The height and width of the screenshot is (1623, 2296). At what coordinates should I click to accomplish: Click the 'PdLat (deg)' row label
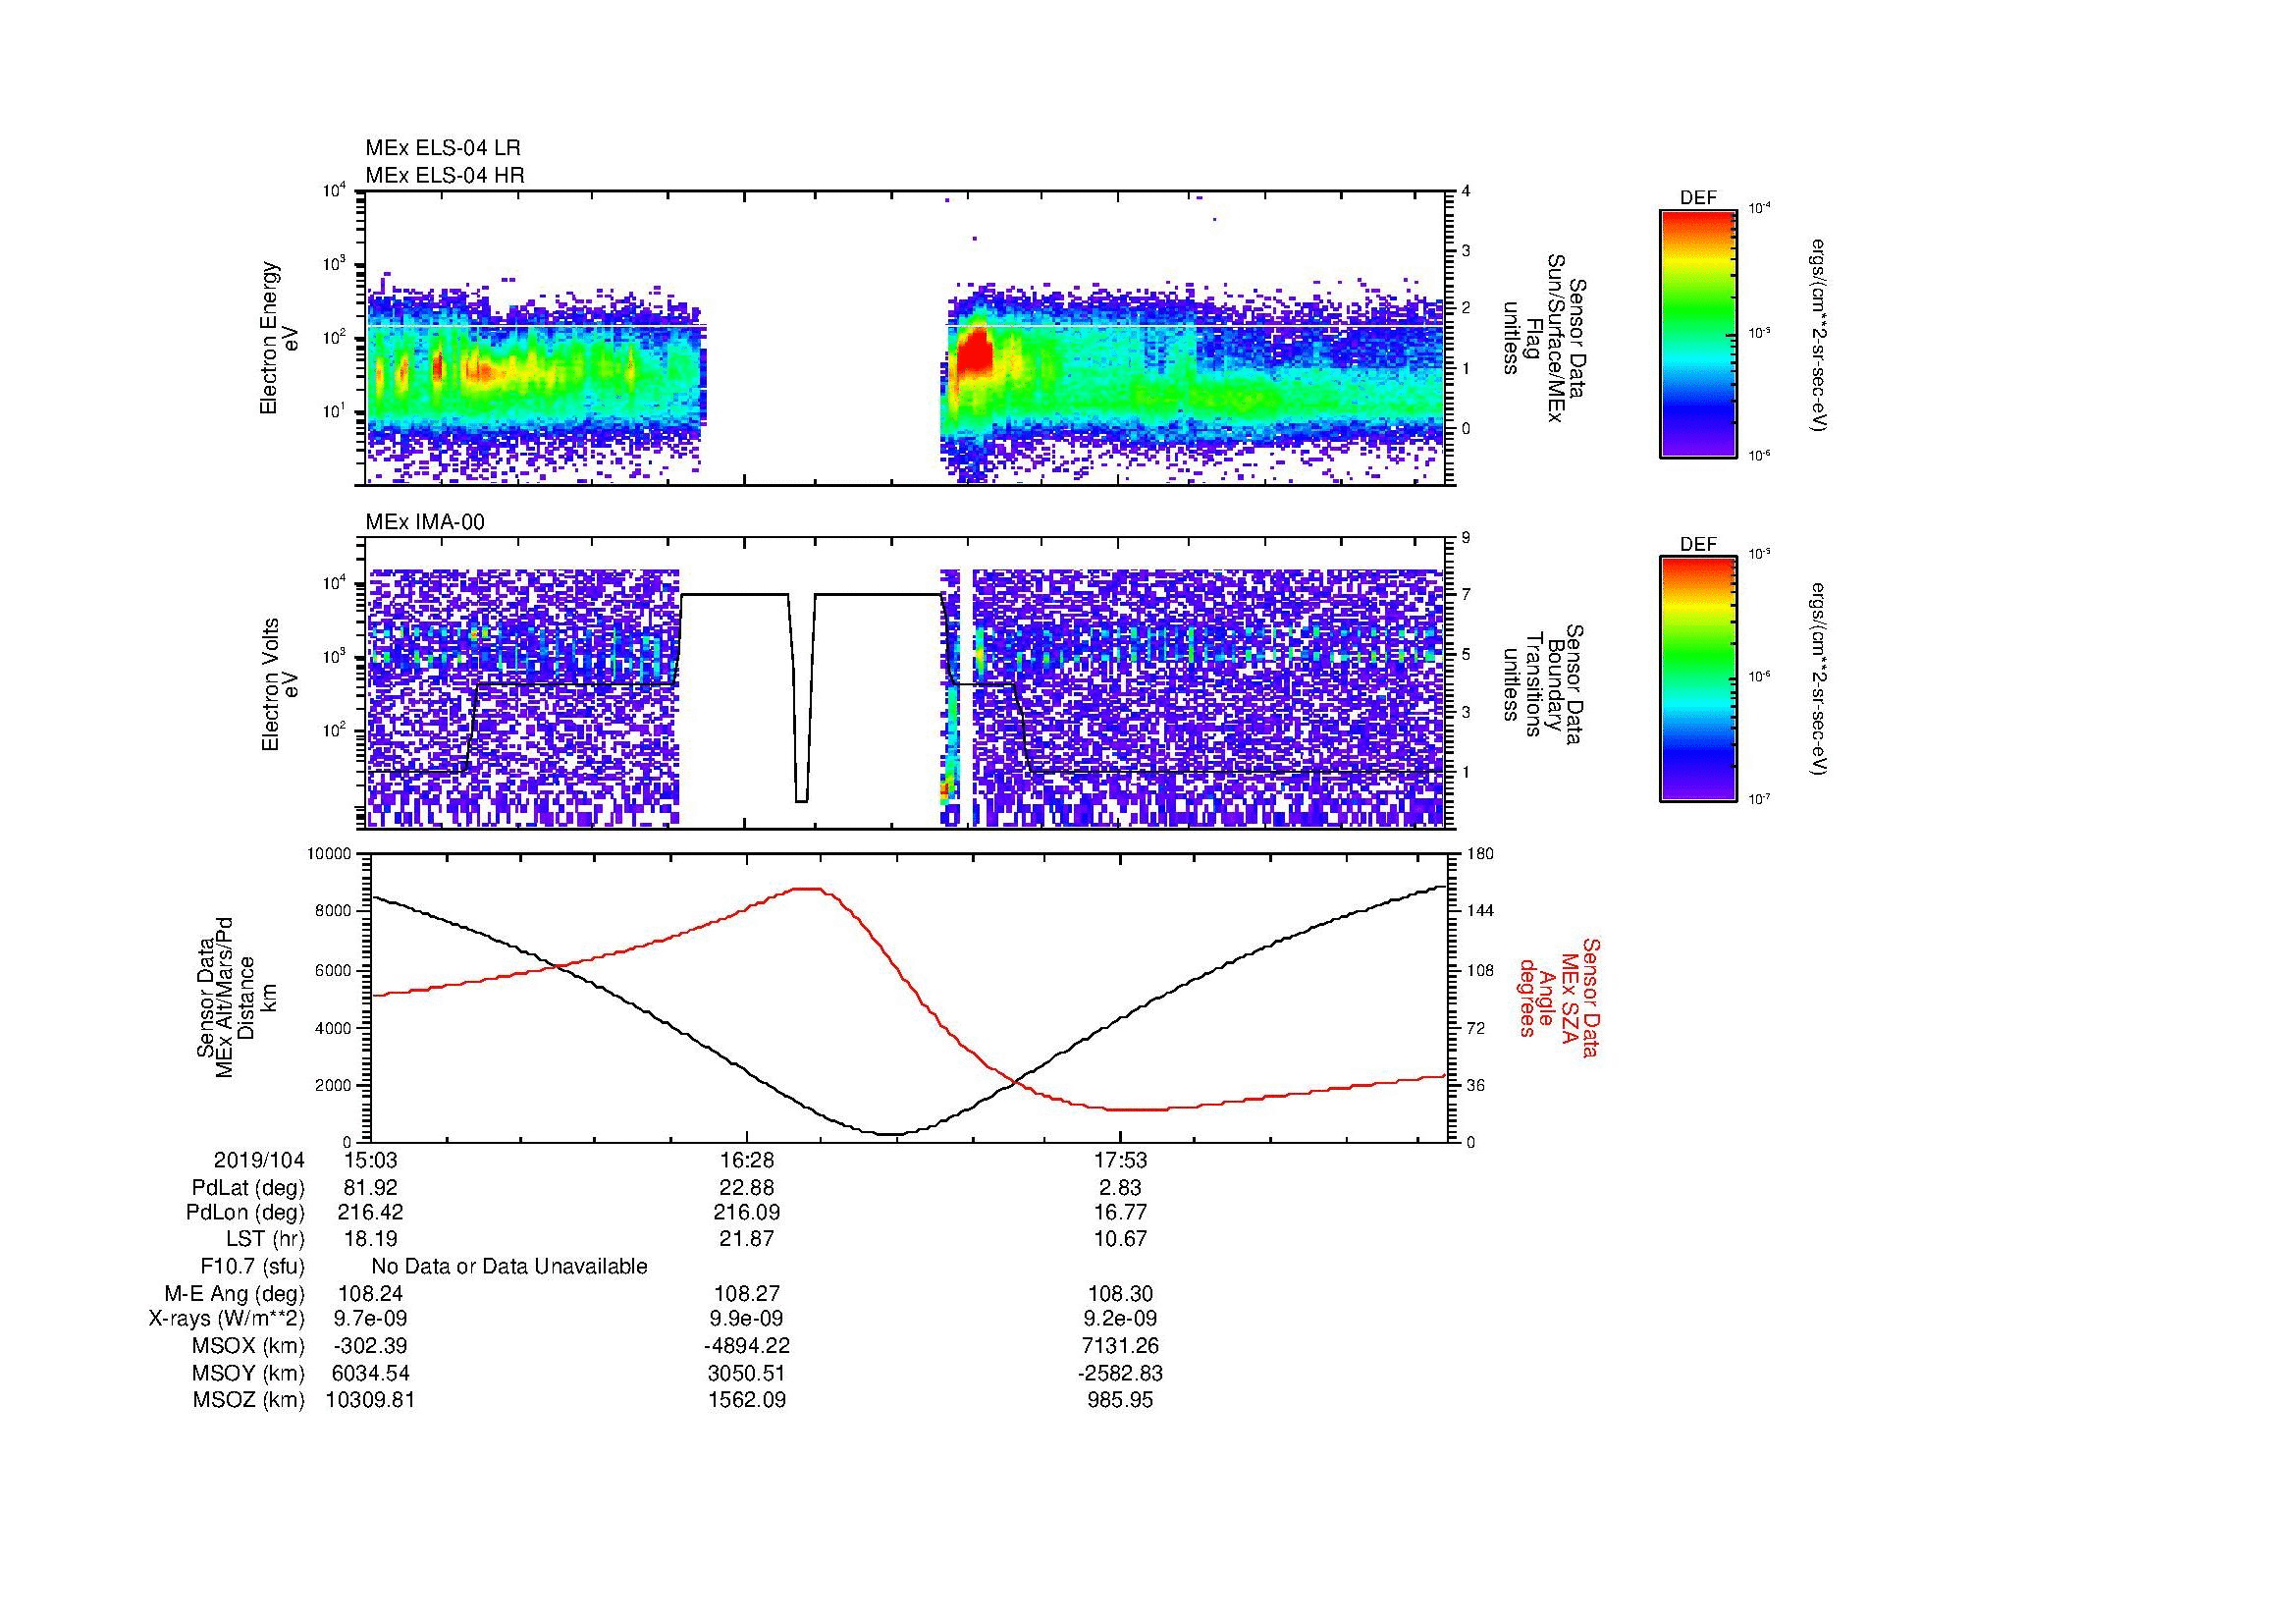(x=248, y=1188)
